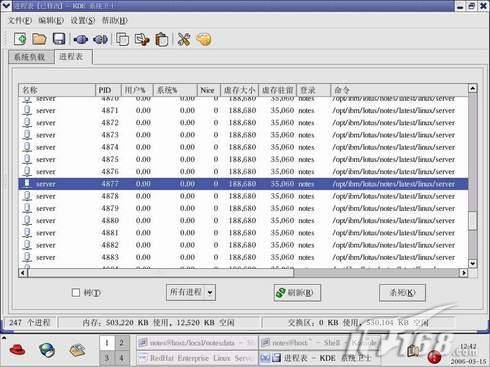This screenshot has height=367, width=490.
Task: Click the clipboard Paste icon
Action: point(162,39)
